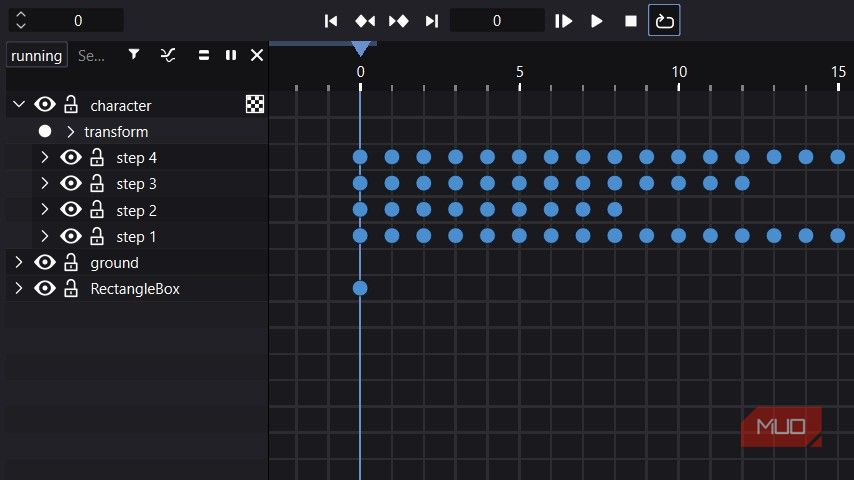The image size is (854, 480).
Task: Lock the RectangleBox layer
Action: pos(71,288)
